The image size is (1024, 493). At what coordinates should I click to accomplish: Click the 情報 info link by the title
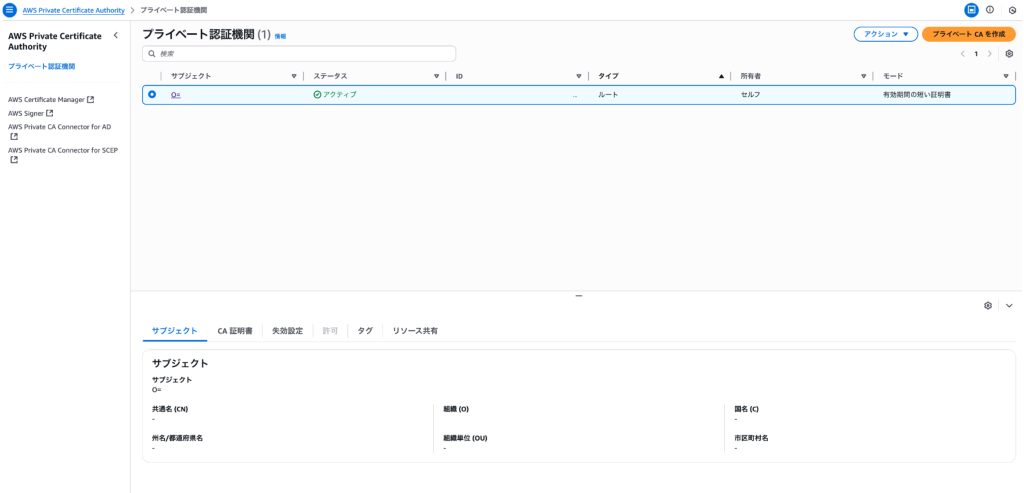click(x=280, y=37)
